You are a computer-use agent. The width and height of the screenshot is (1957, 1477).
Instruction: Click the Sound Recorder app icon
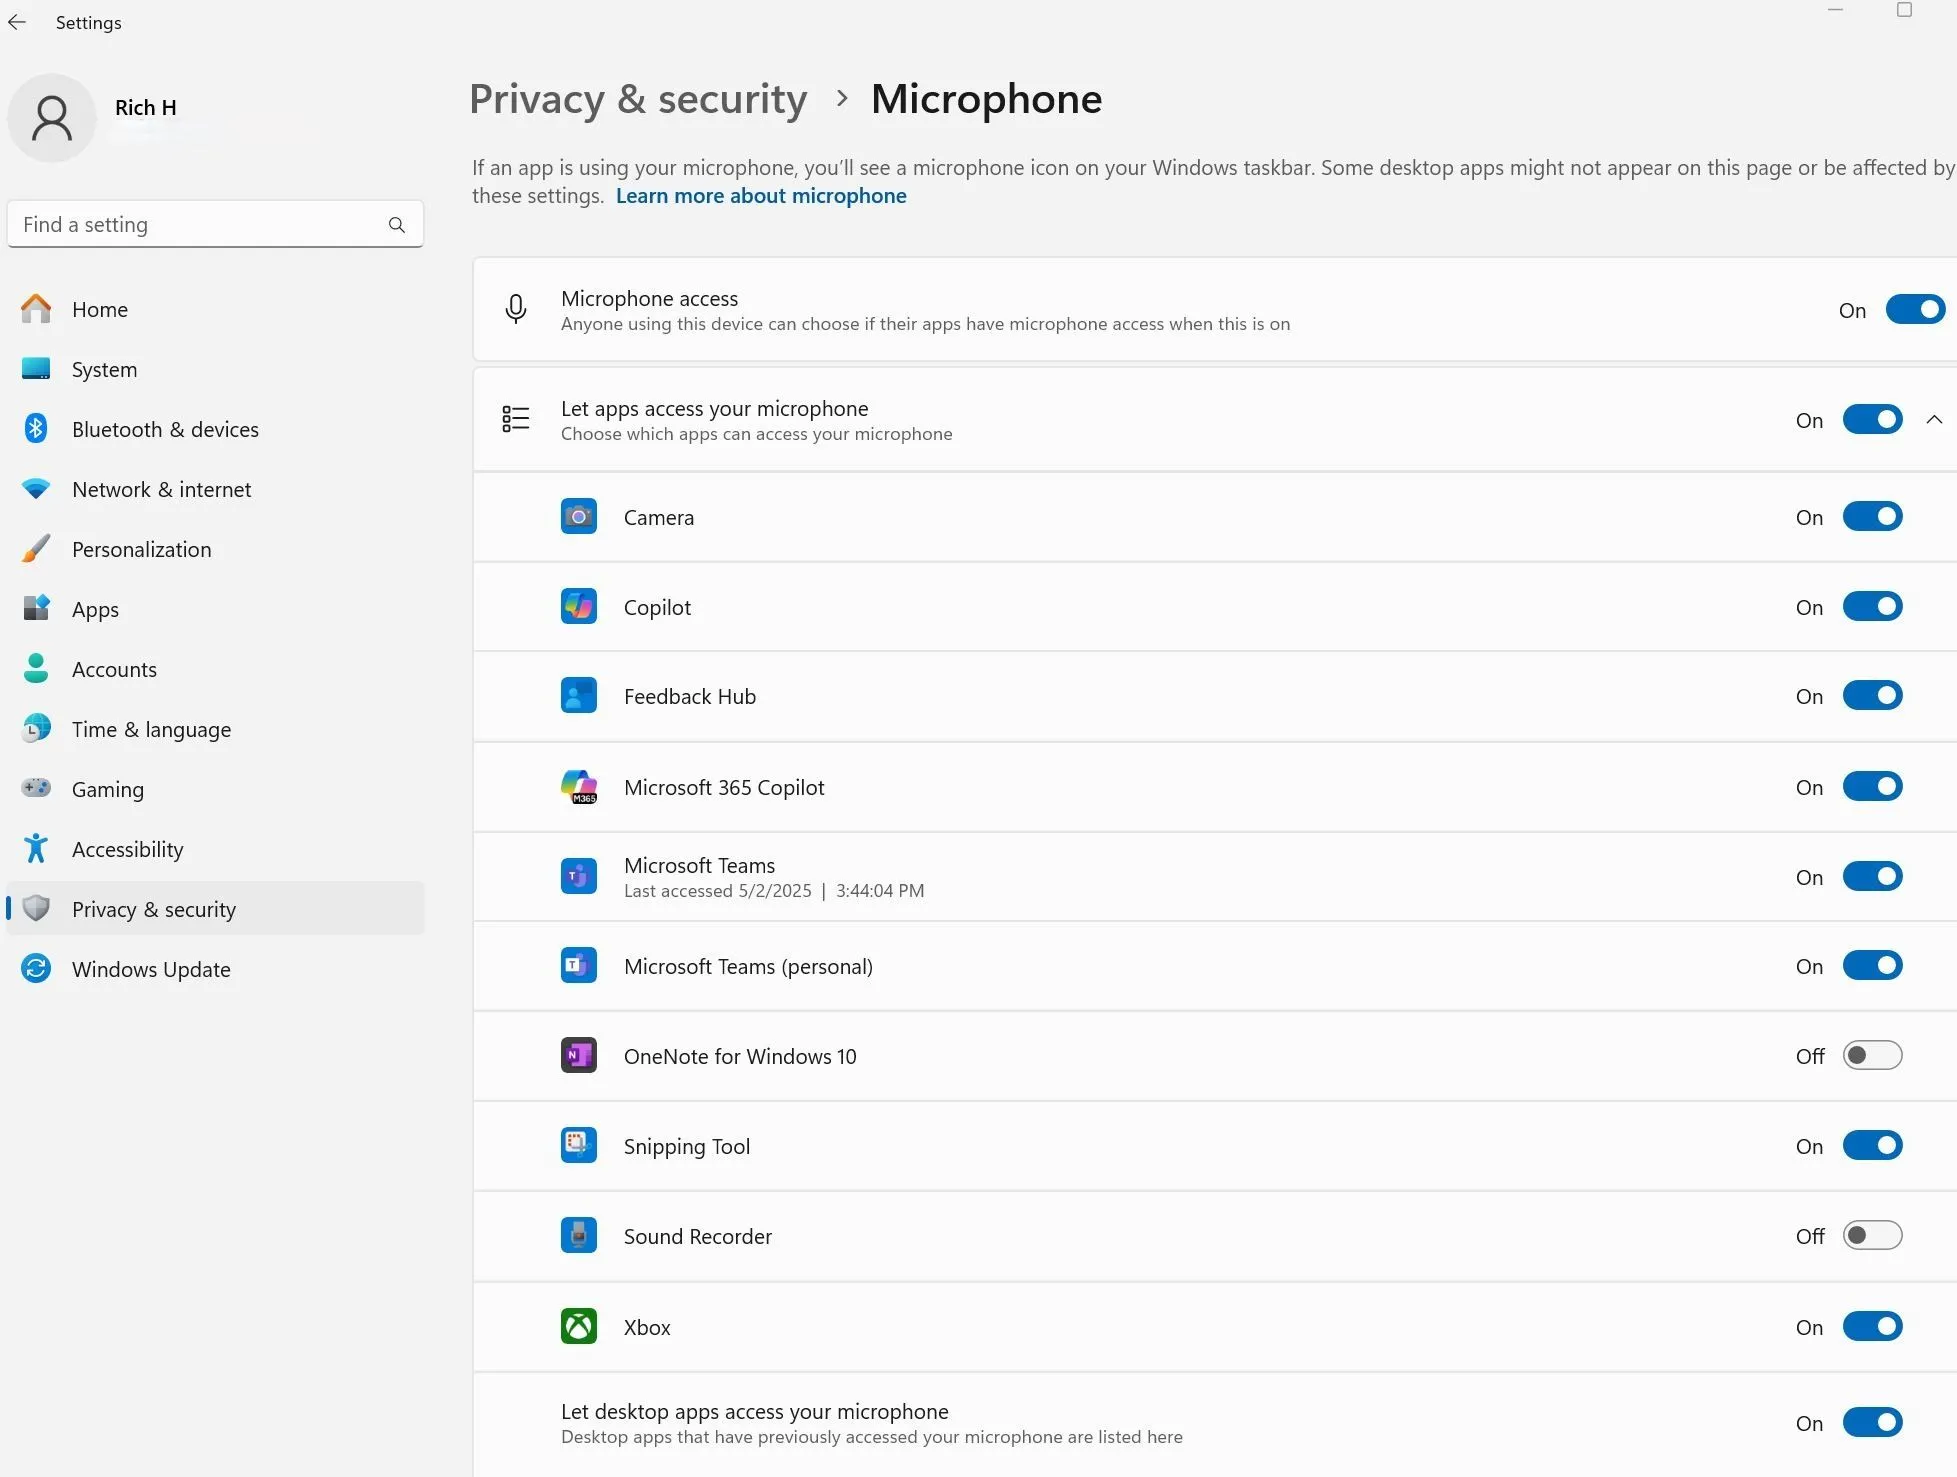point(578,1235)
